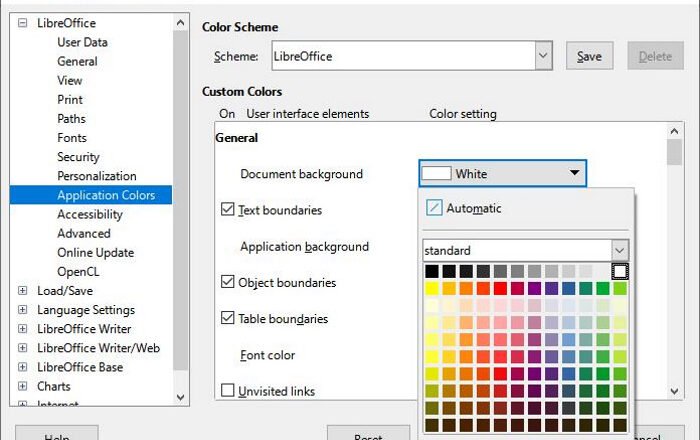Select the Paths option page
This screenshot has width=700, height=440.
pyautogui.click(x=71, y=119)
